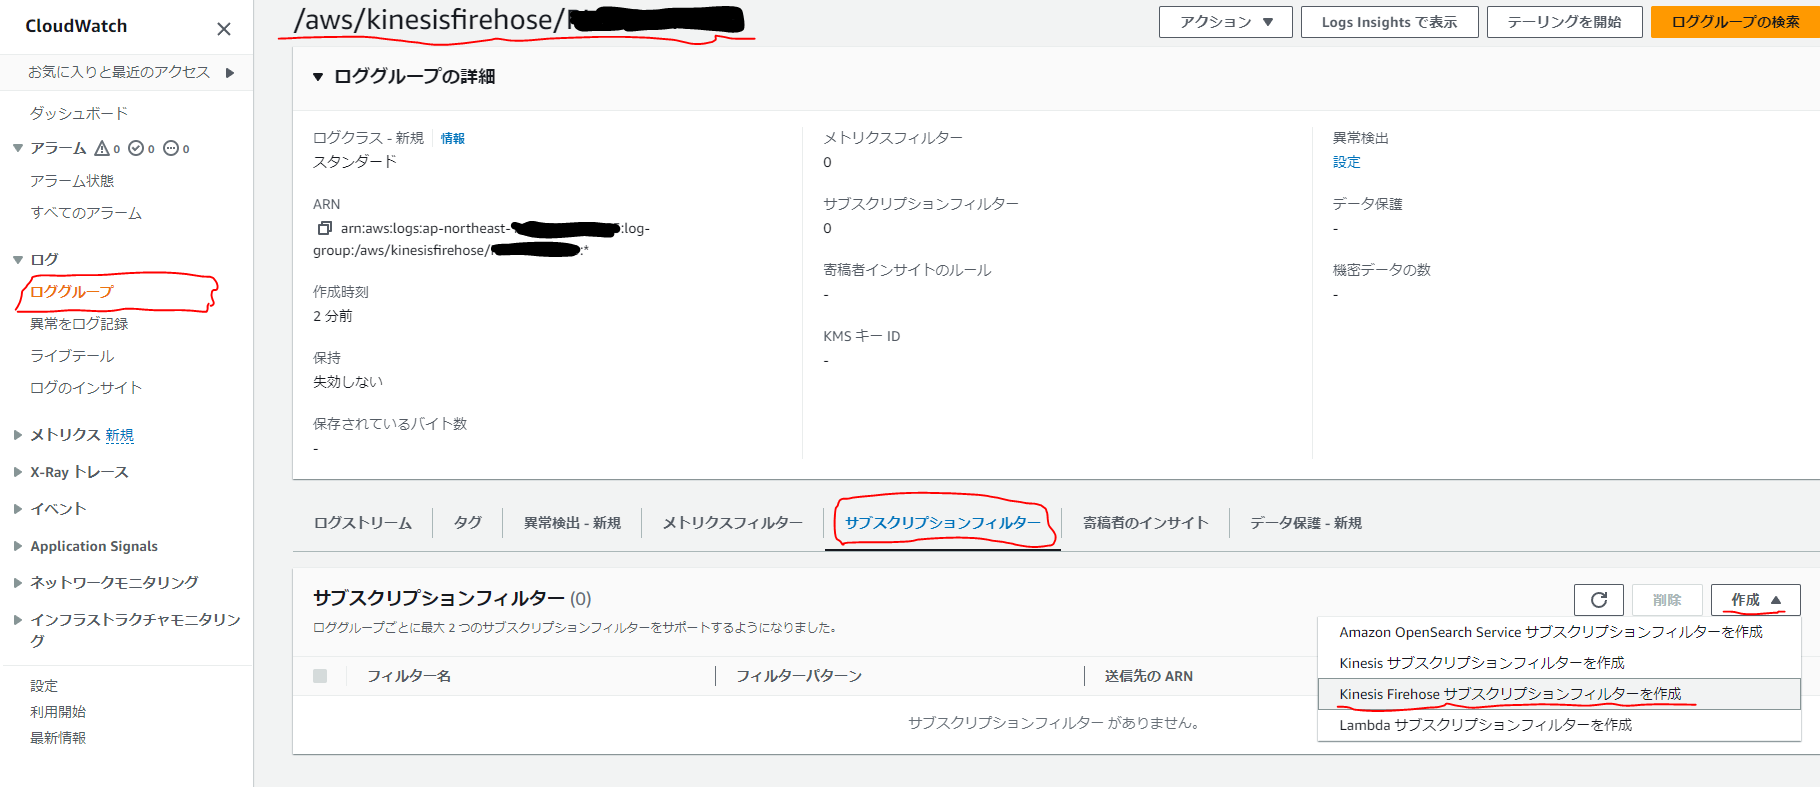
Task: Expand インフラストラクチャモニタリング section
Action: tap(18, 620)
